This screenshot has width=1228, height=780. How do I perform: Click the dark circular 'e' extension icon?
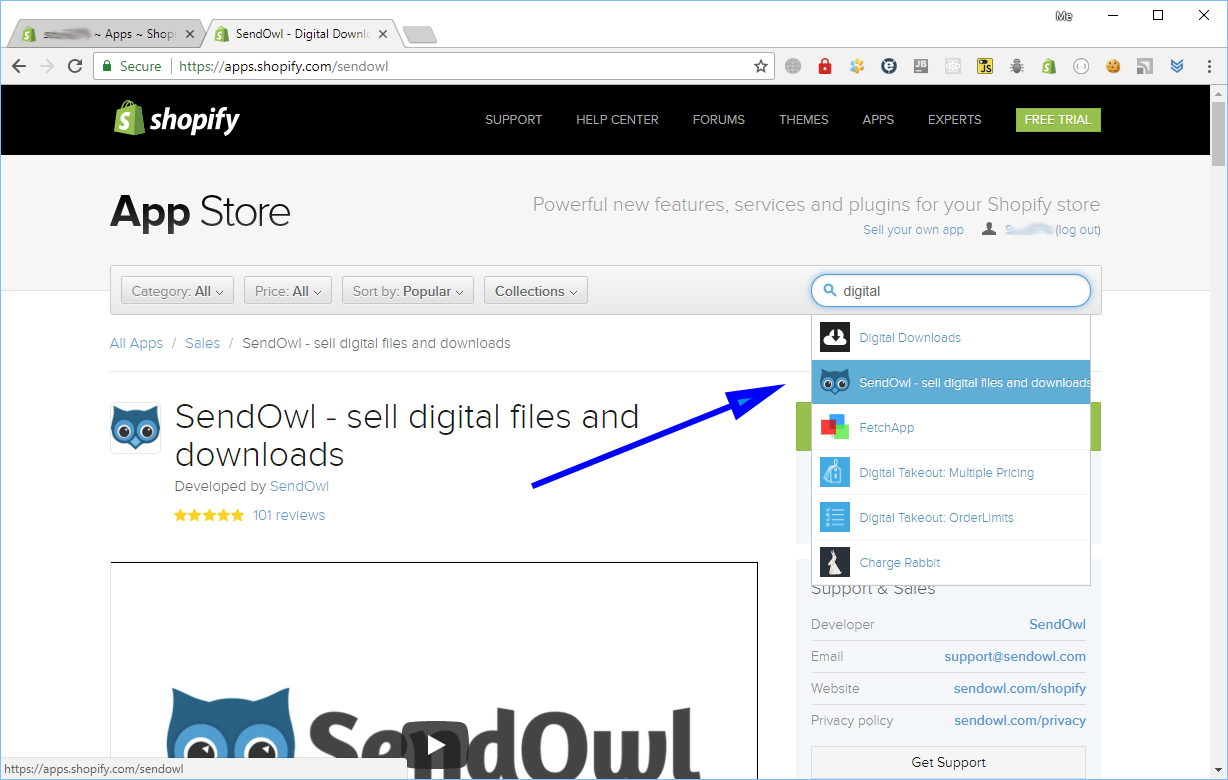tap(889, 66)
